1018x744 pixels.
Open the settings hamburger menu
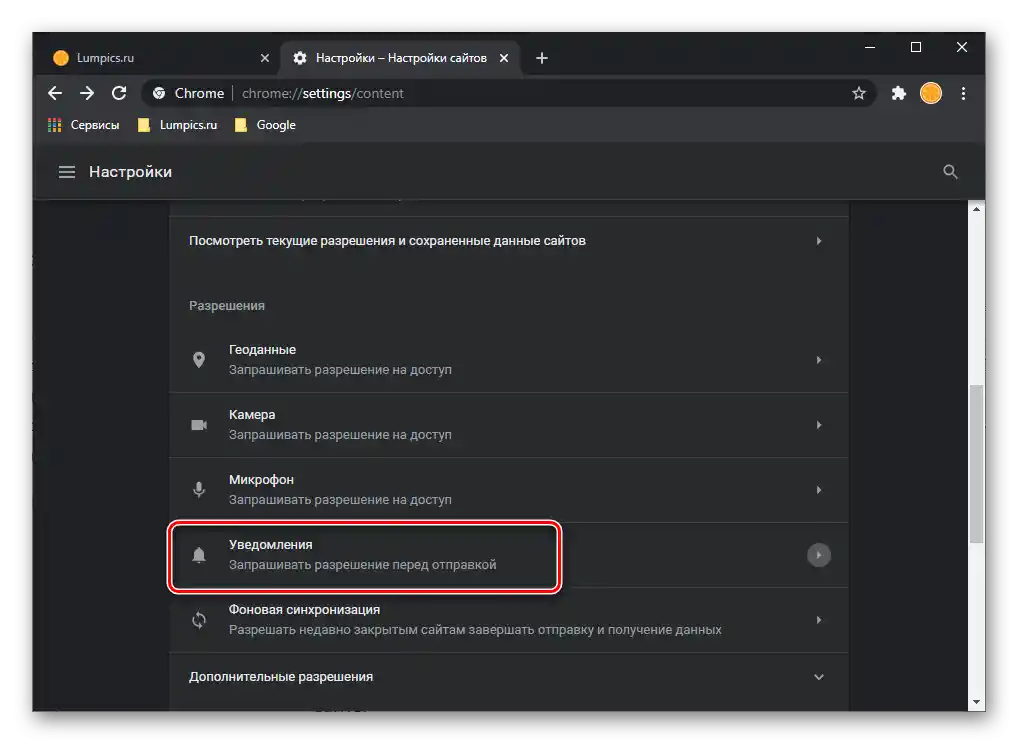coord(66,171)
